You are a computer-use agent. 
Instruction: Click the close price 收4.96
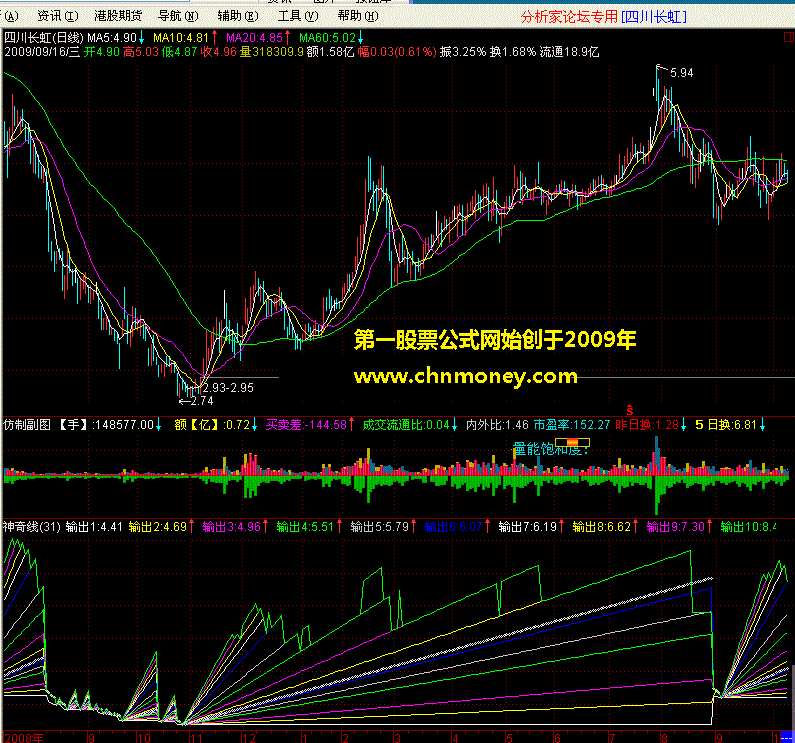(219, 52)
